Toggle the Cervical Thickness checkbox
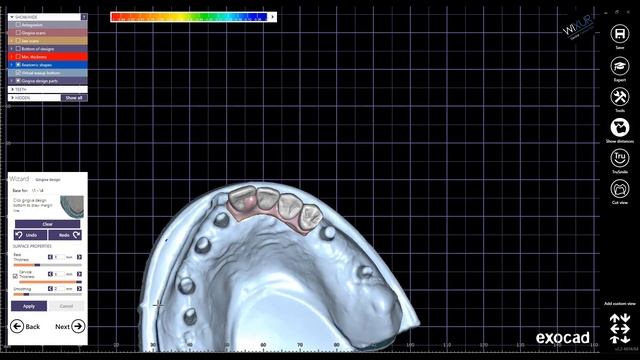This screenshot has width=640, height=360. [15, 276]
